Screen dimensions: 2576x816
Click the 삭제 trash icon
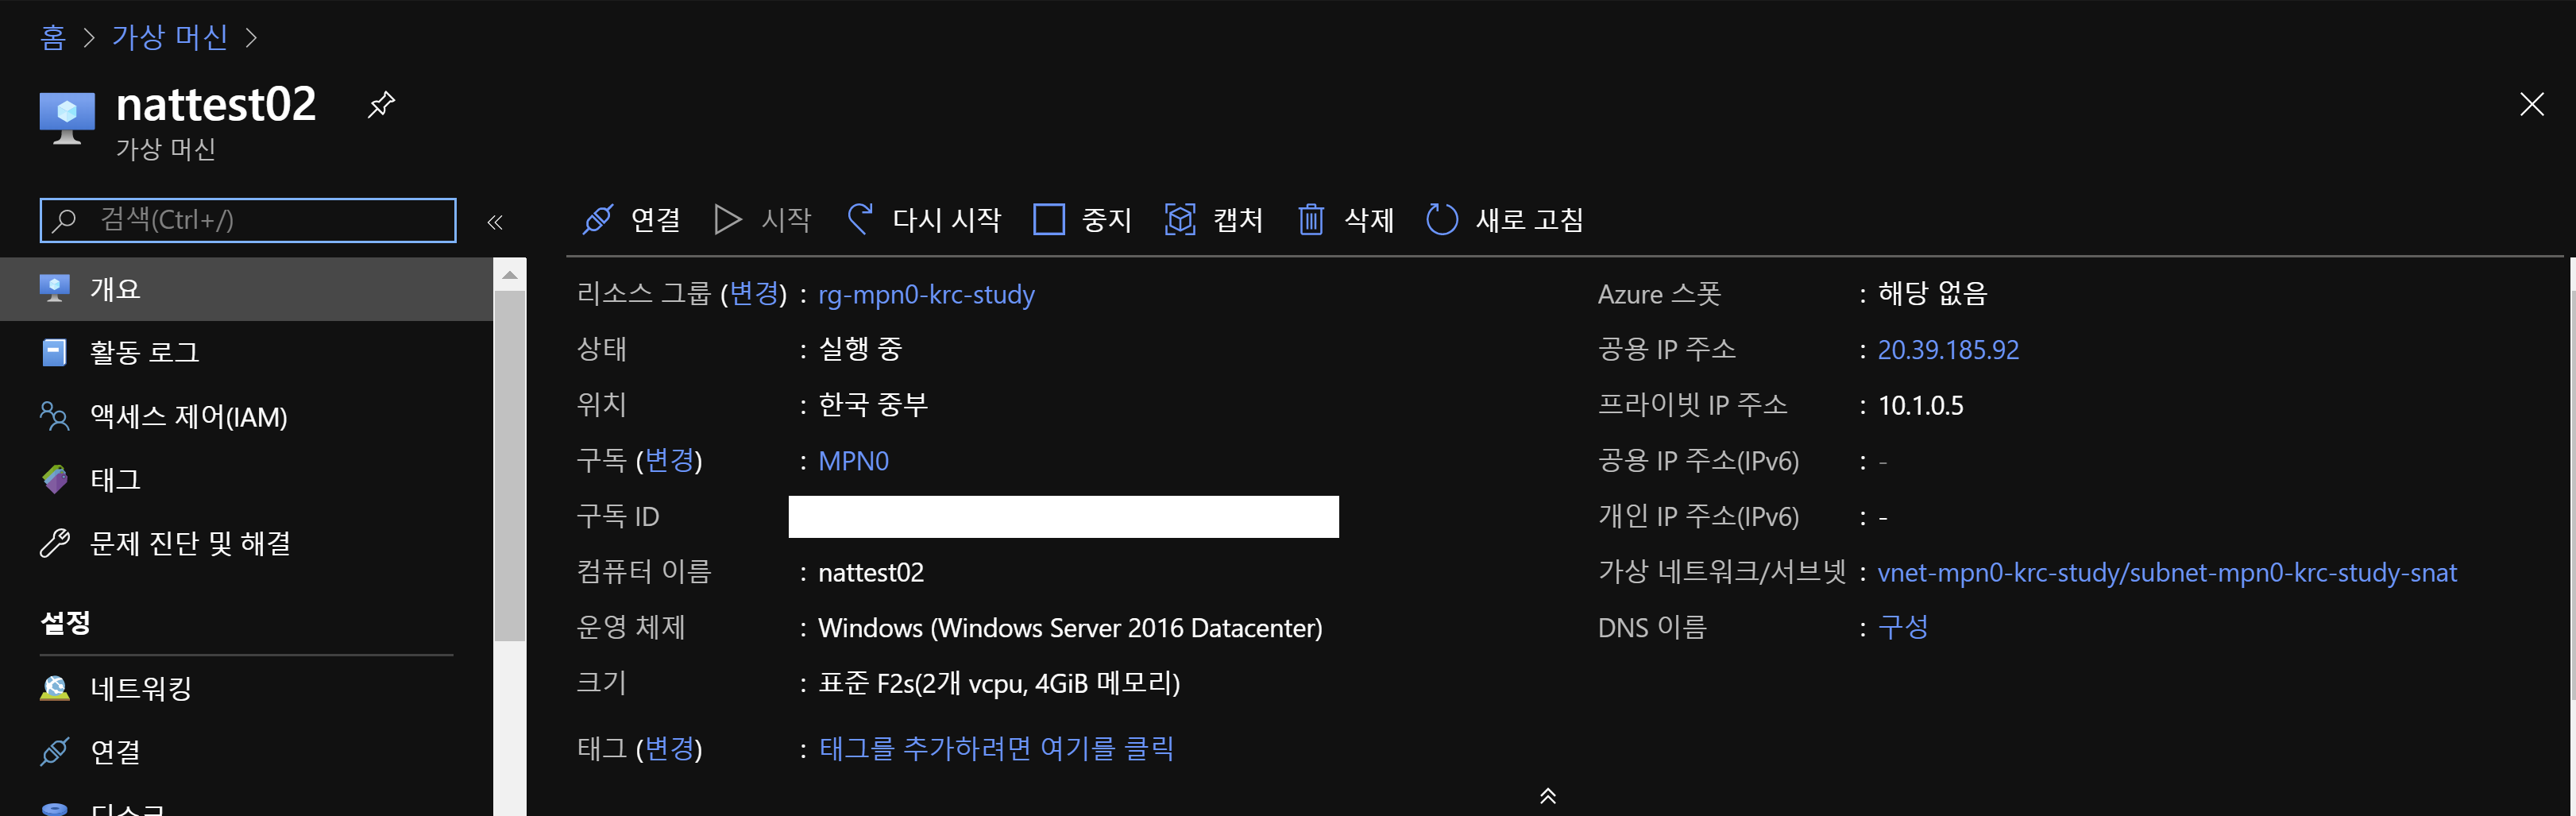point(1311,219)
